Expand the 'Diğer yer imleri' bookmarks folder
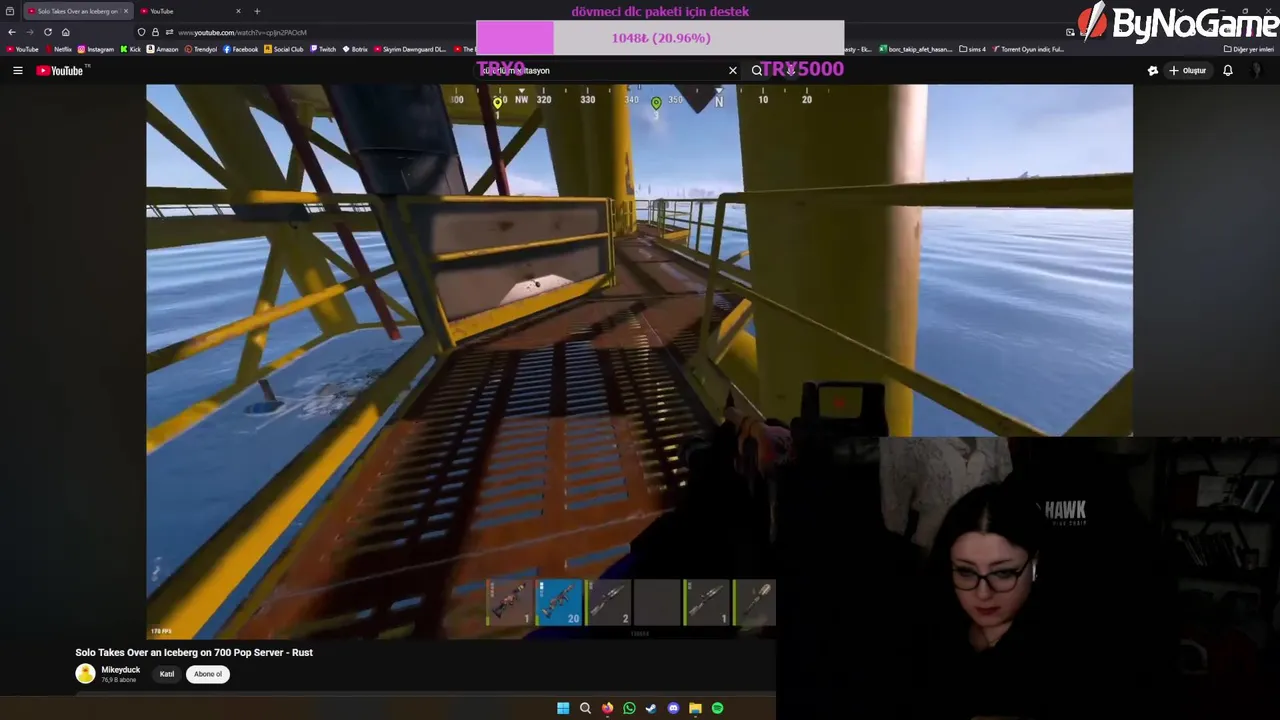This screenshot has height=720, width=1280. 1249,49
